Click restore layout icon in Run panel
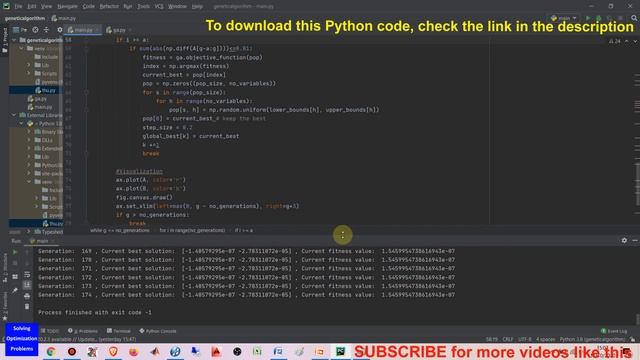 pos(15,277)
